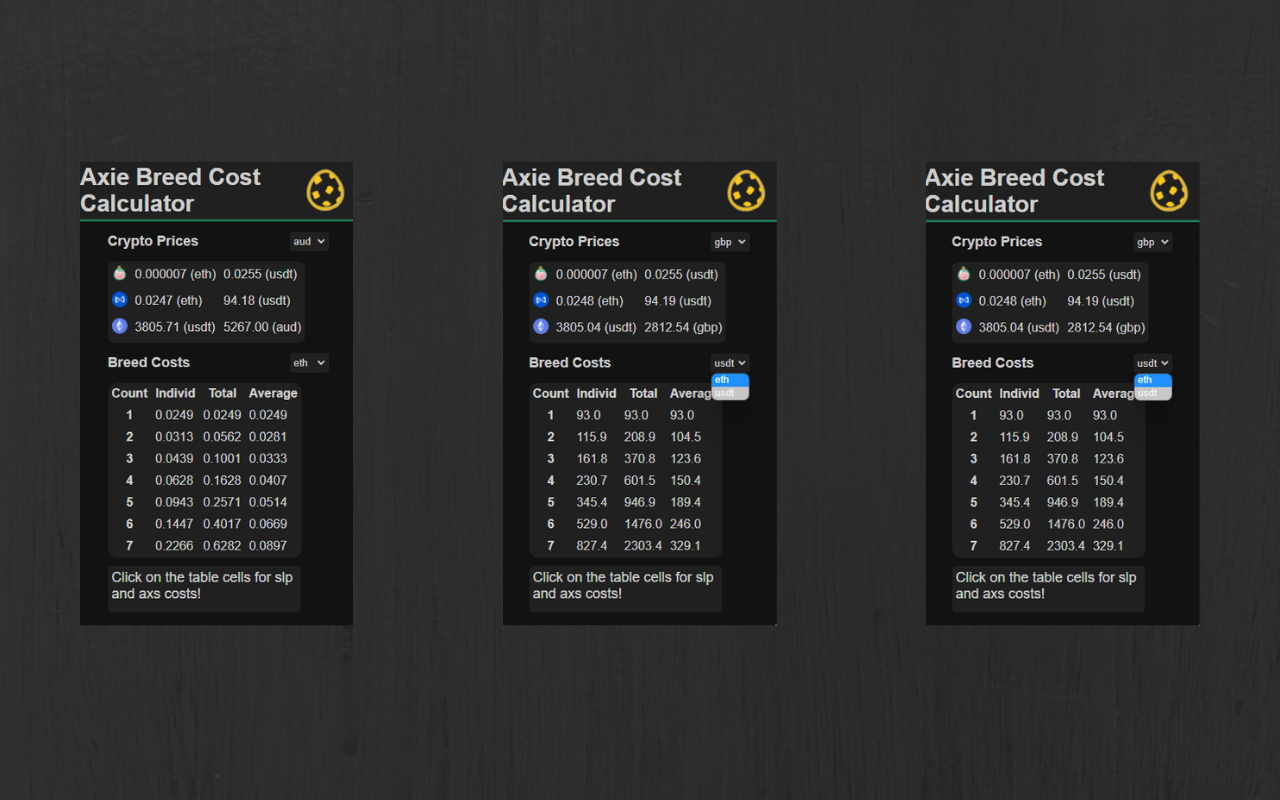Click the 0.0628 cell in left table

(x=174, y=480)
